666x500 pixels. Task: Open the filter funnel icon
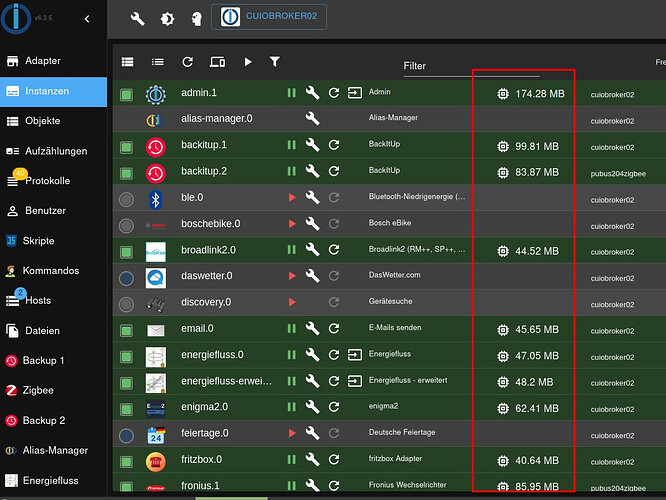coord(275,62)
